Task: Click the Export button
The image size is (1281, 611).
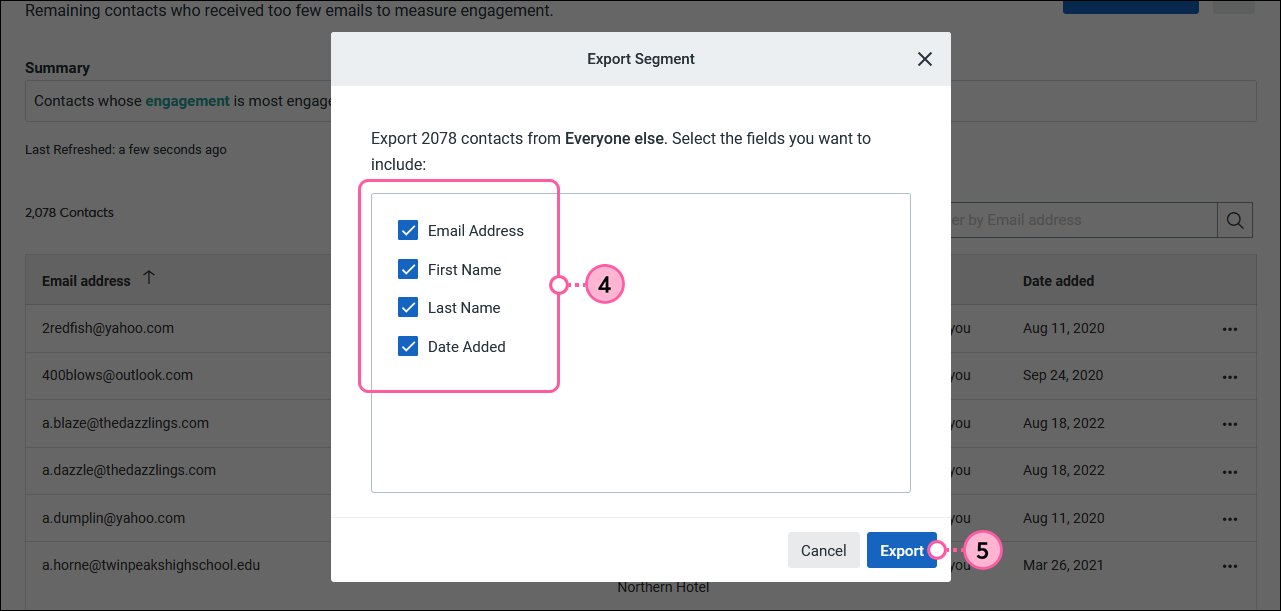Action: pos(902,550)
